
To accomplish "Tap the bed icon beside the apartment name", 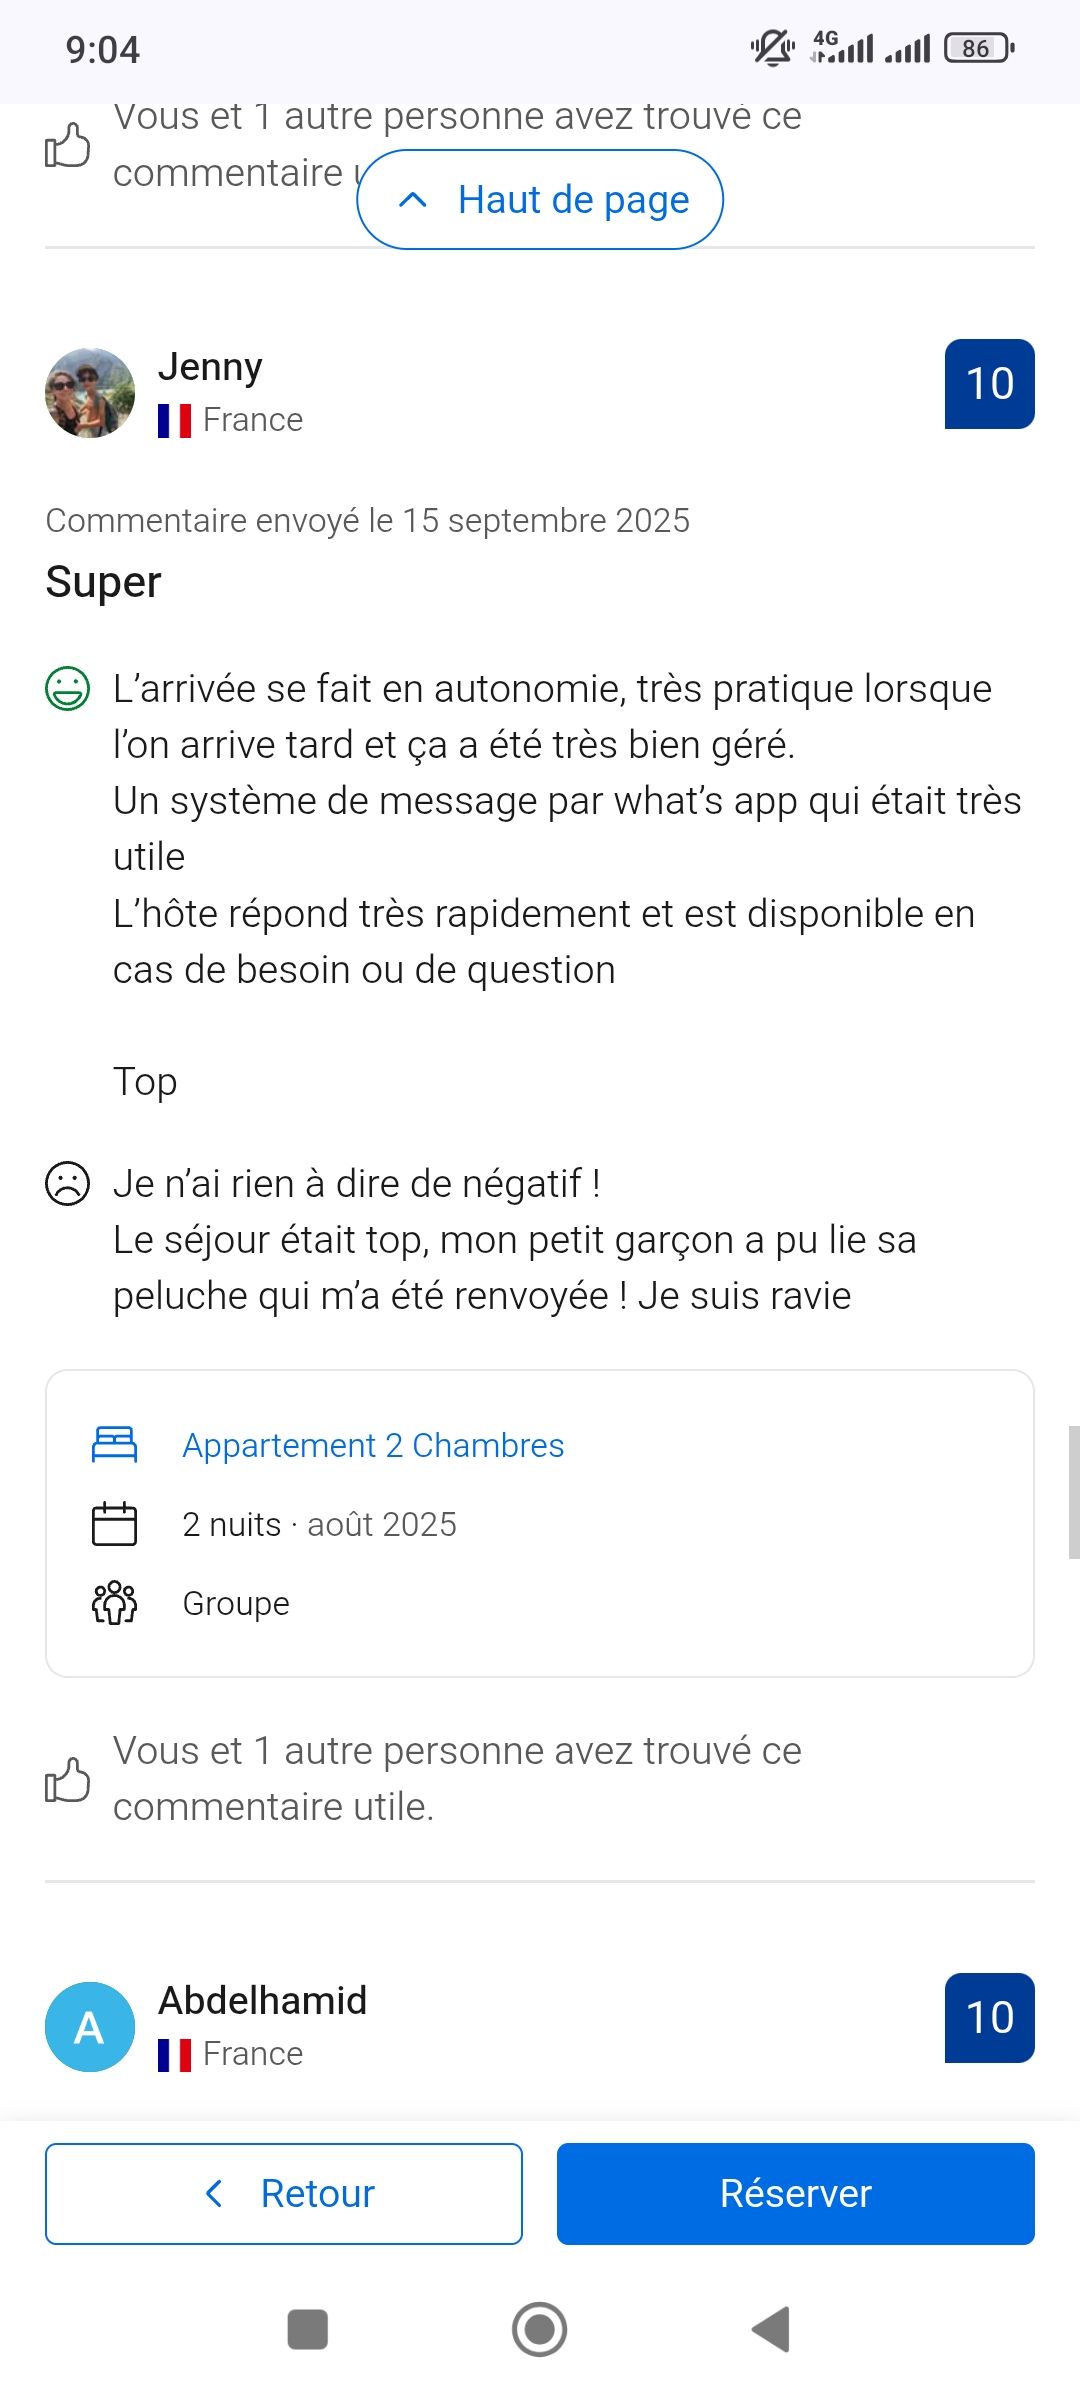I will point(114,1445).
